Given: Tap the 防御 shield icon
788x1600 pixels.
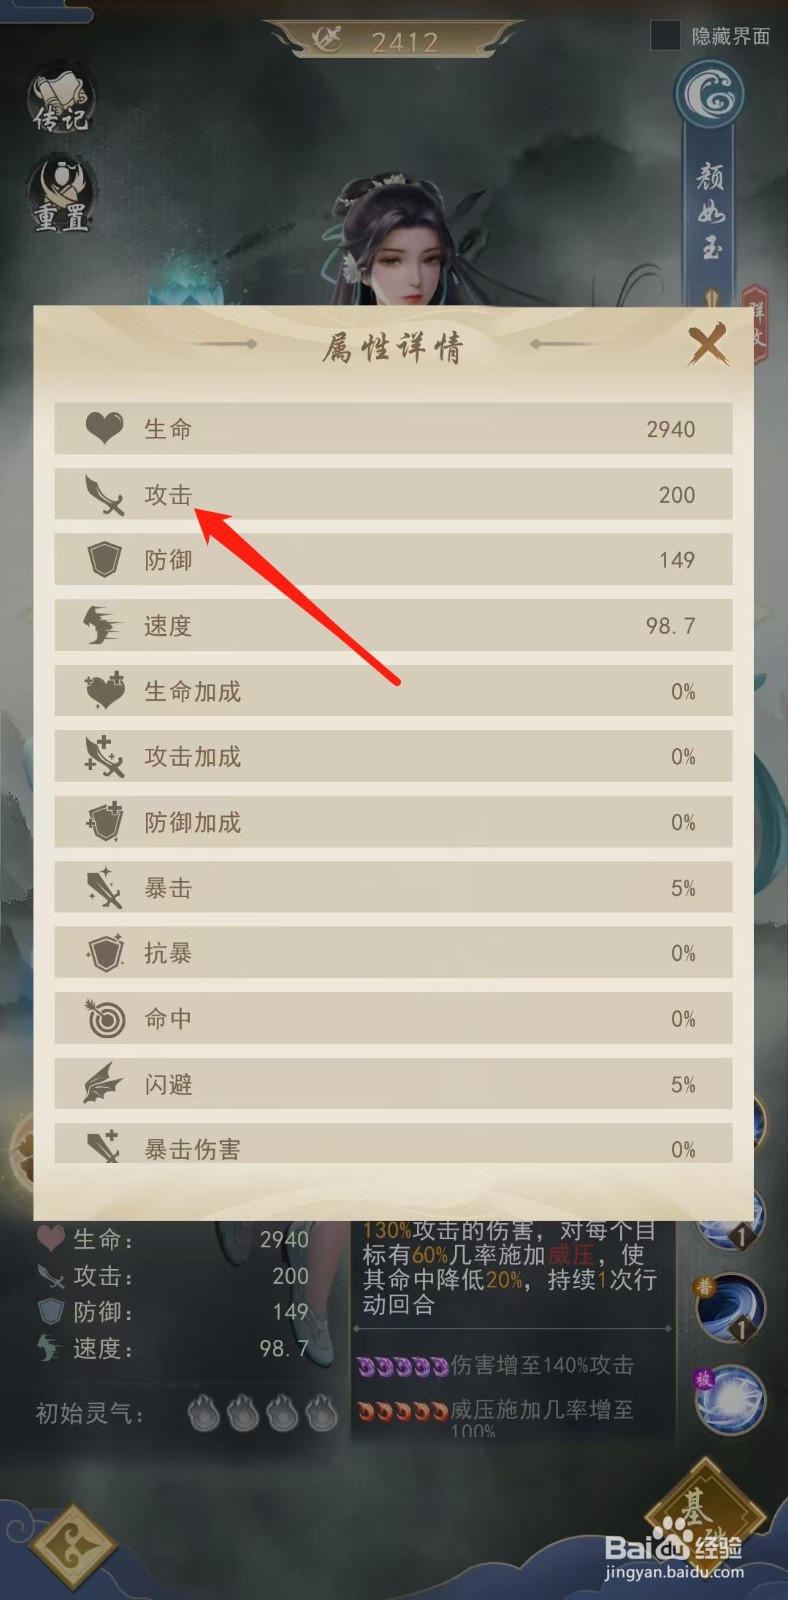Looking at the screenshot, I should (x=104, y=560).
